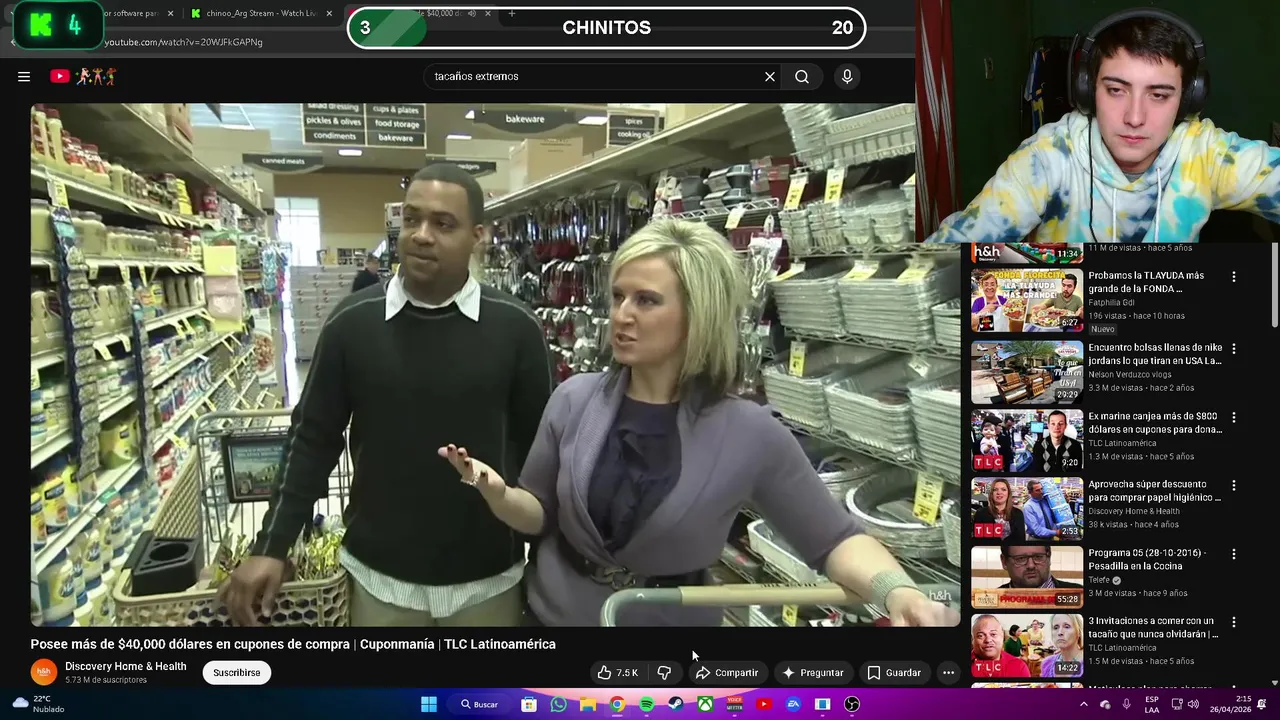Open OBS Studio from the taskbar
This screenshot has height=720, width=1280.
coord(852,704)
